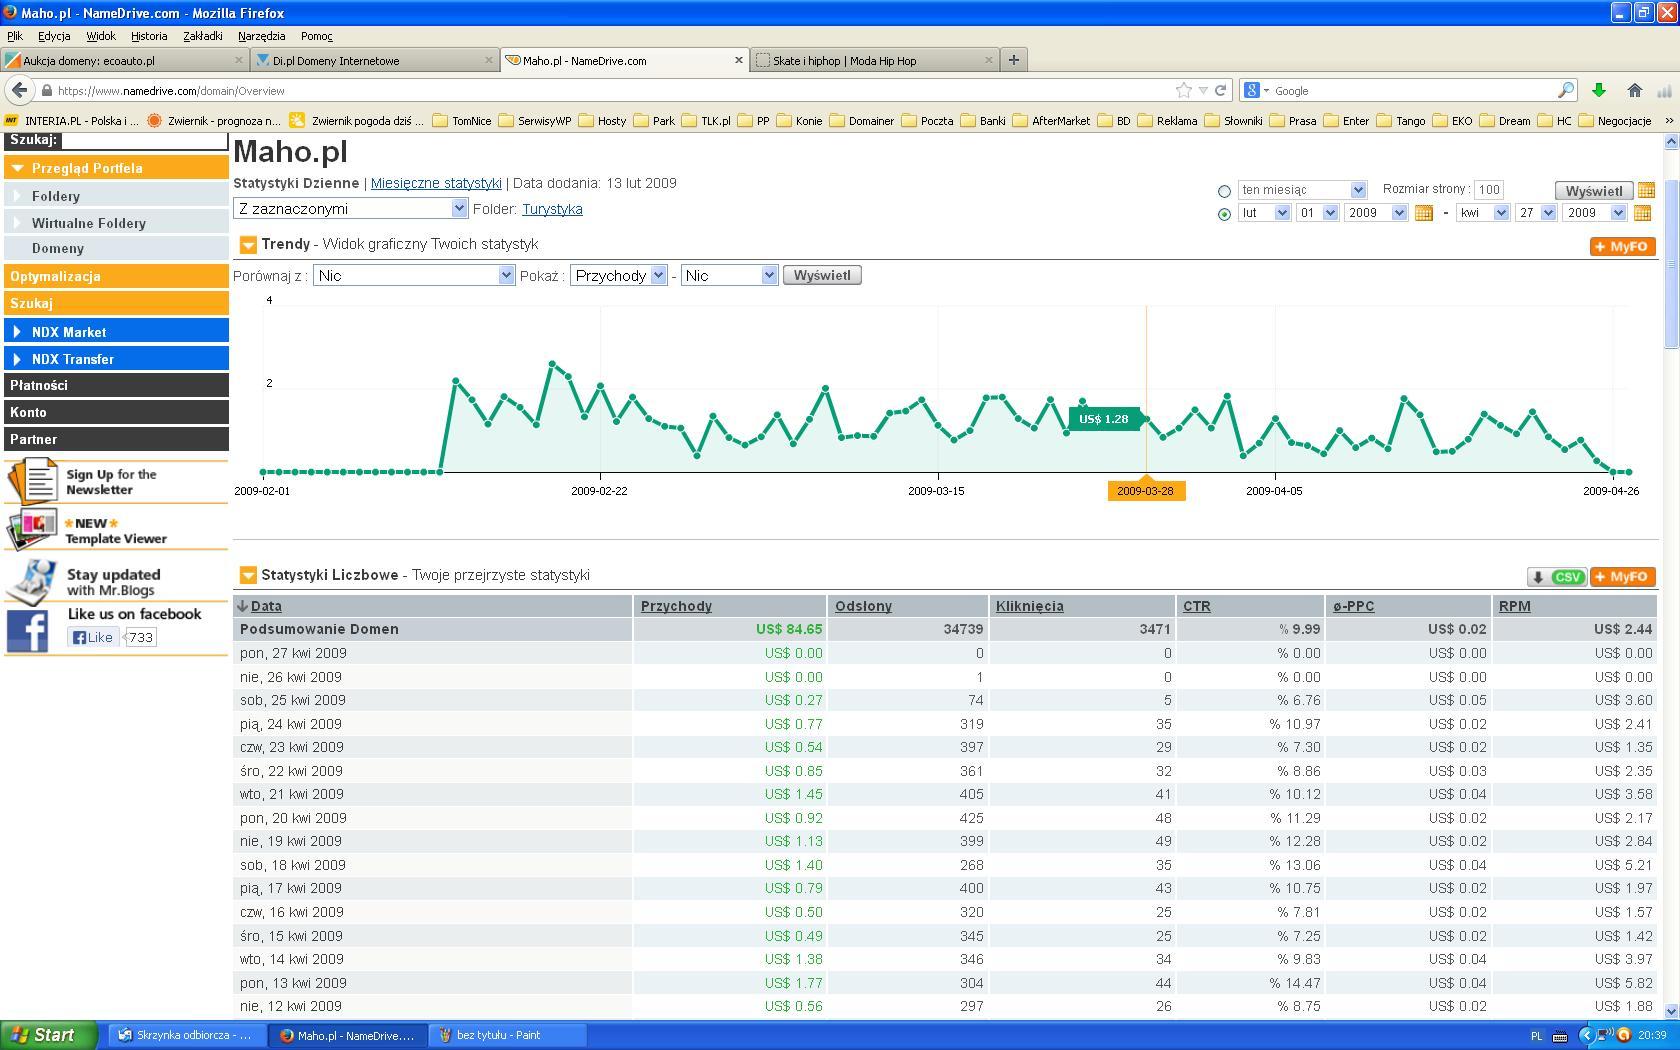Switch to Skrzynka odbiorcza taskbar item
1680x1050 pixels.
point(186,1035)
